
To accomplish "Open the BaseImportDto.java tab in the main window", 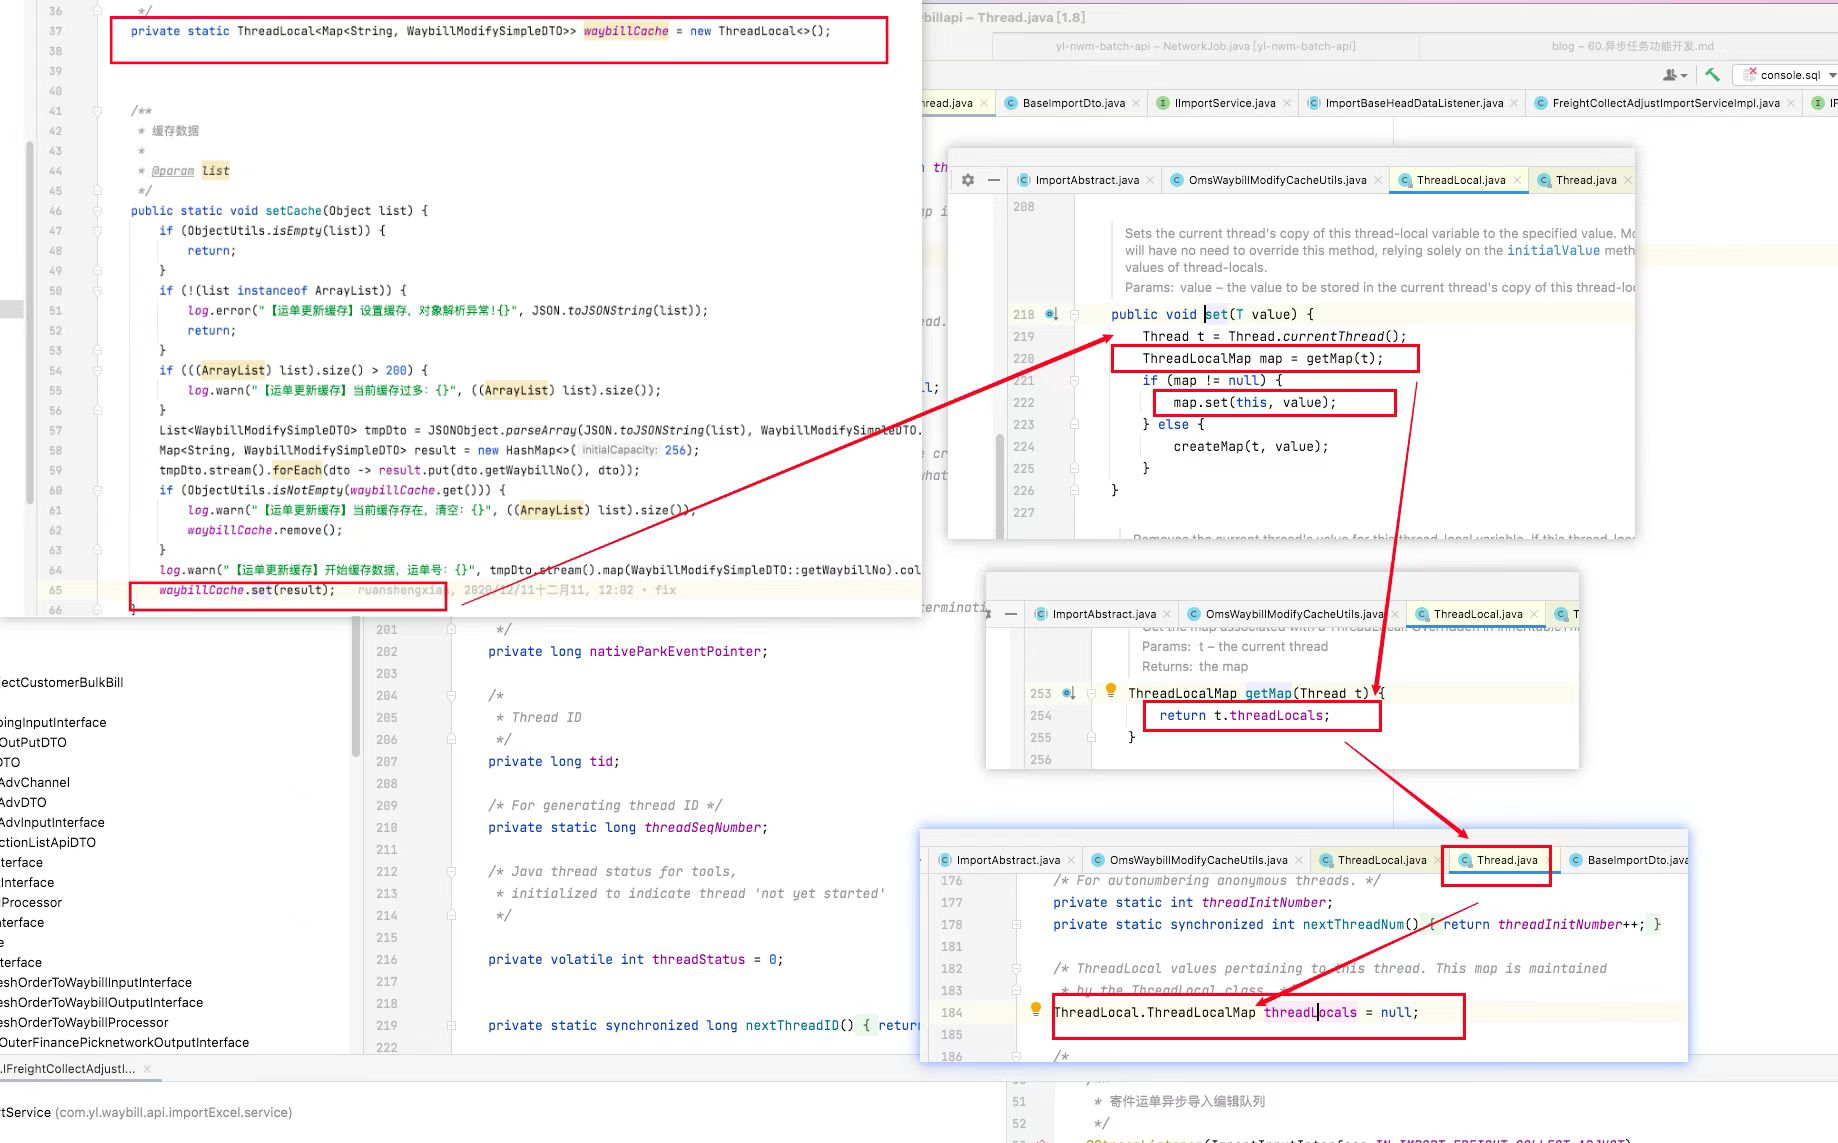I will 1073,103.
